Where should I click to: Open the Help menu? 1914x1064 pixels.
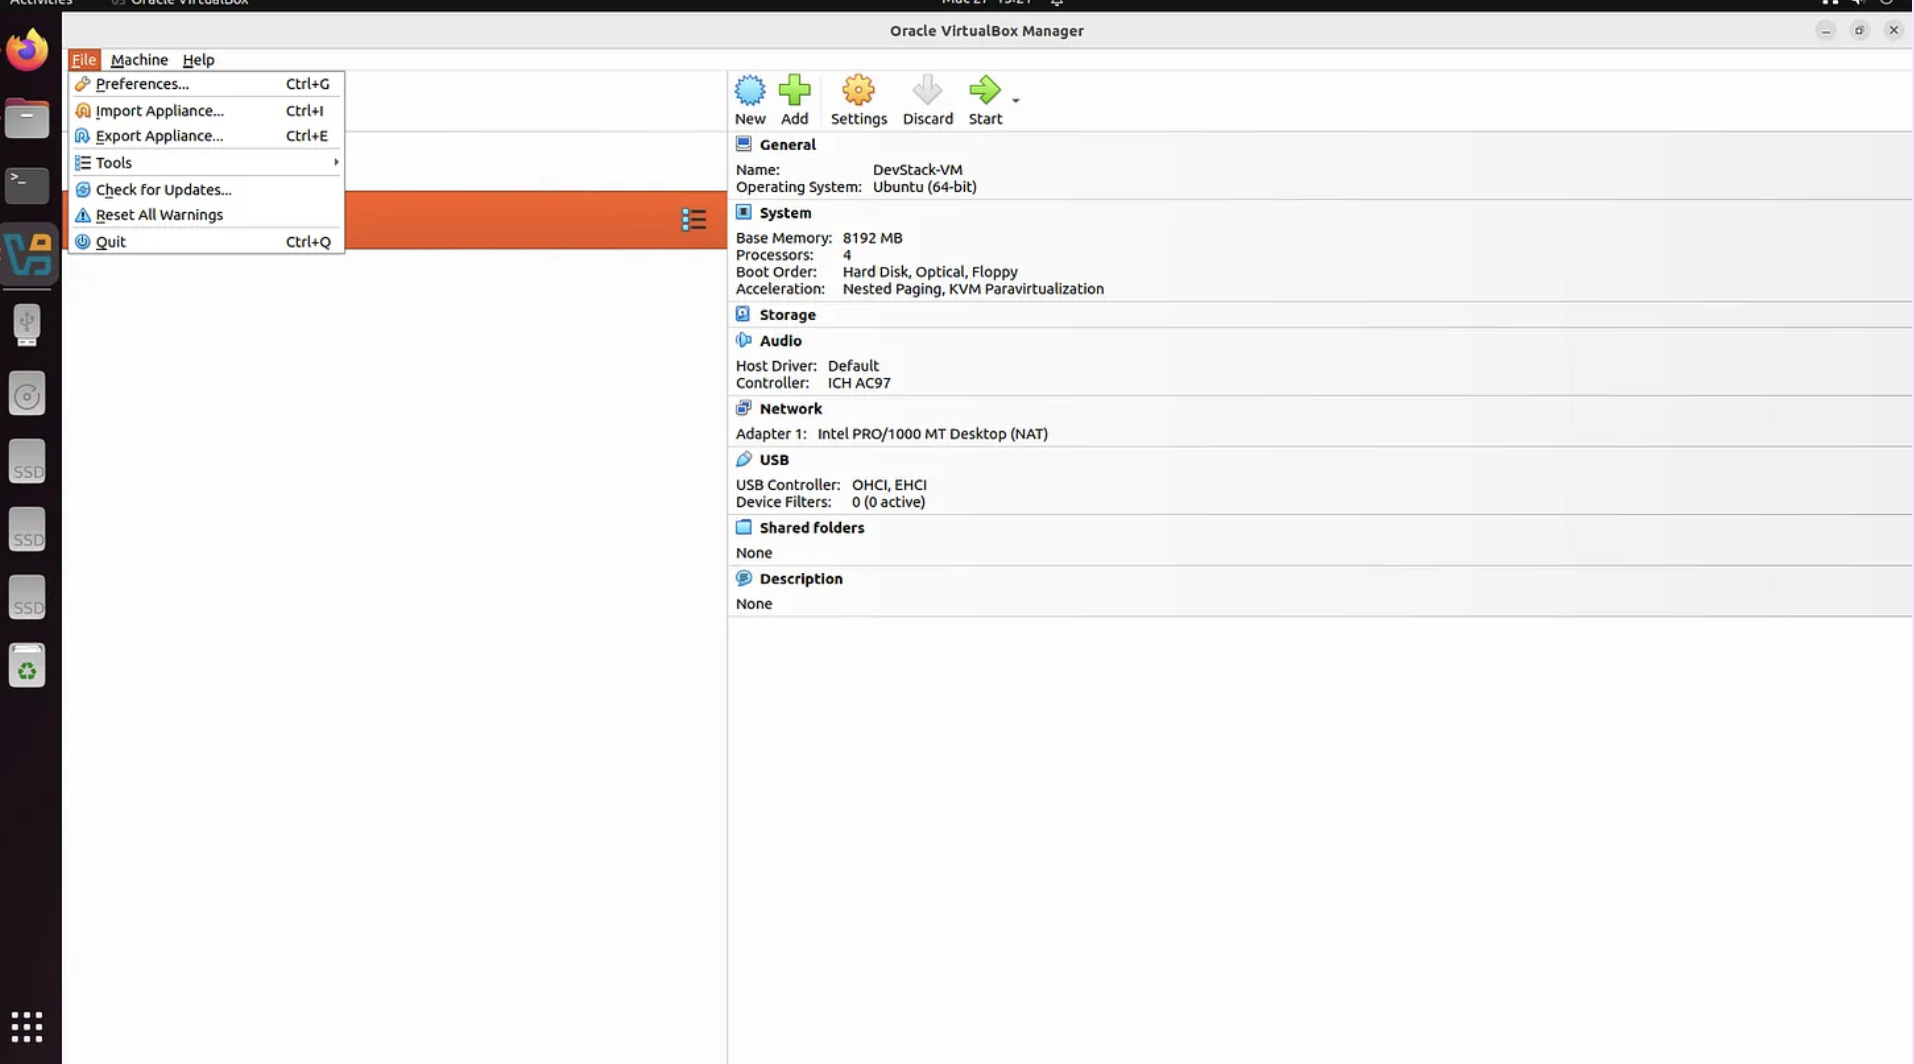tap(198, 60)
